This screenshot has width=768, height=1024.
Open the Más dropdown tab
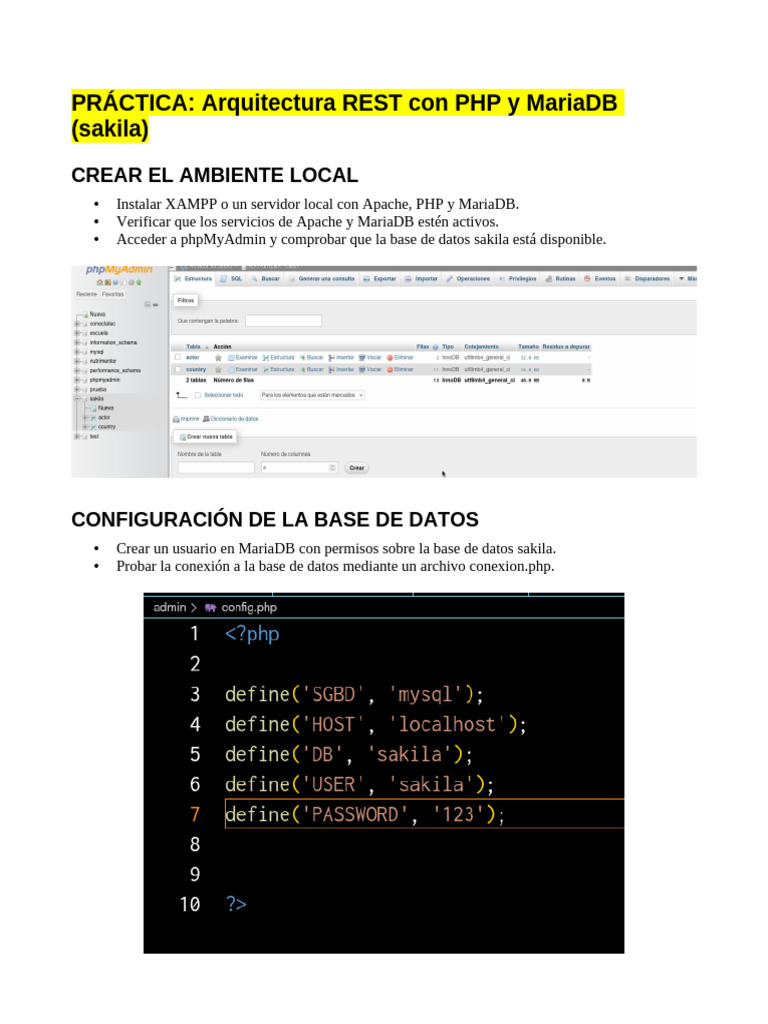point(688,279)
